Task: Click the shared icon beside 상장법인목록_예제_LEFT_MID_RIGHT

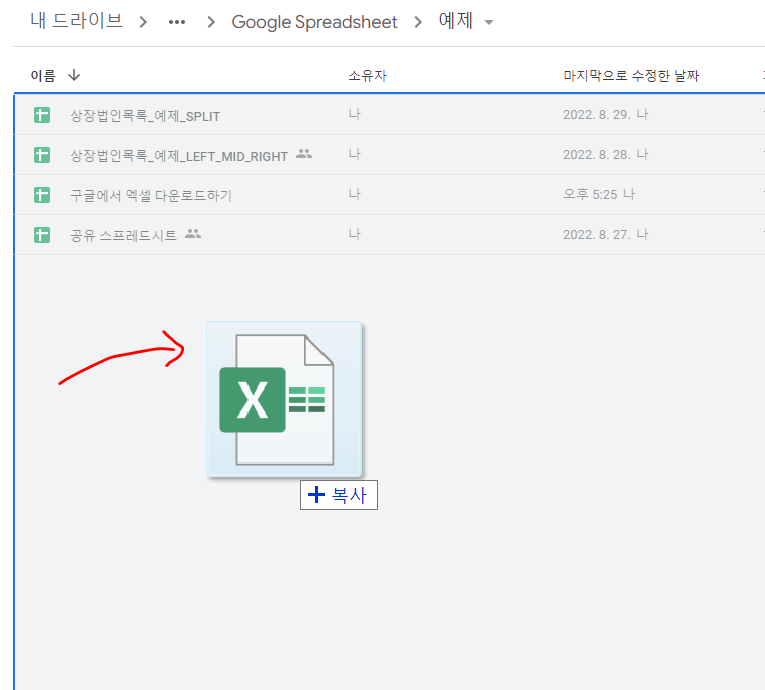Action: [x=304, y=154]
